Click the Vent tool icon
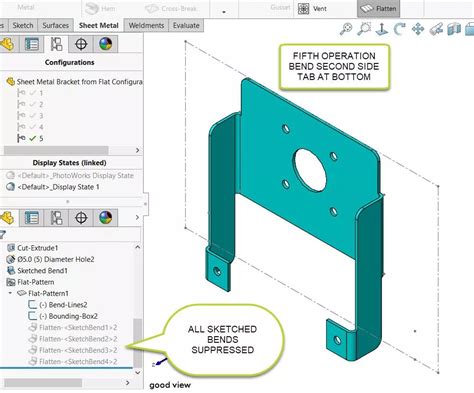 [303, 9]
